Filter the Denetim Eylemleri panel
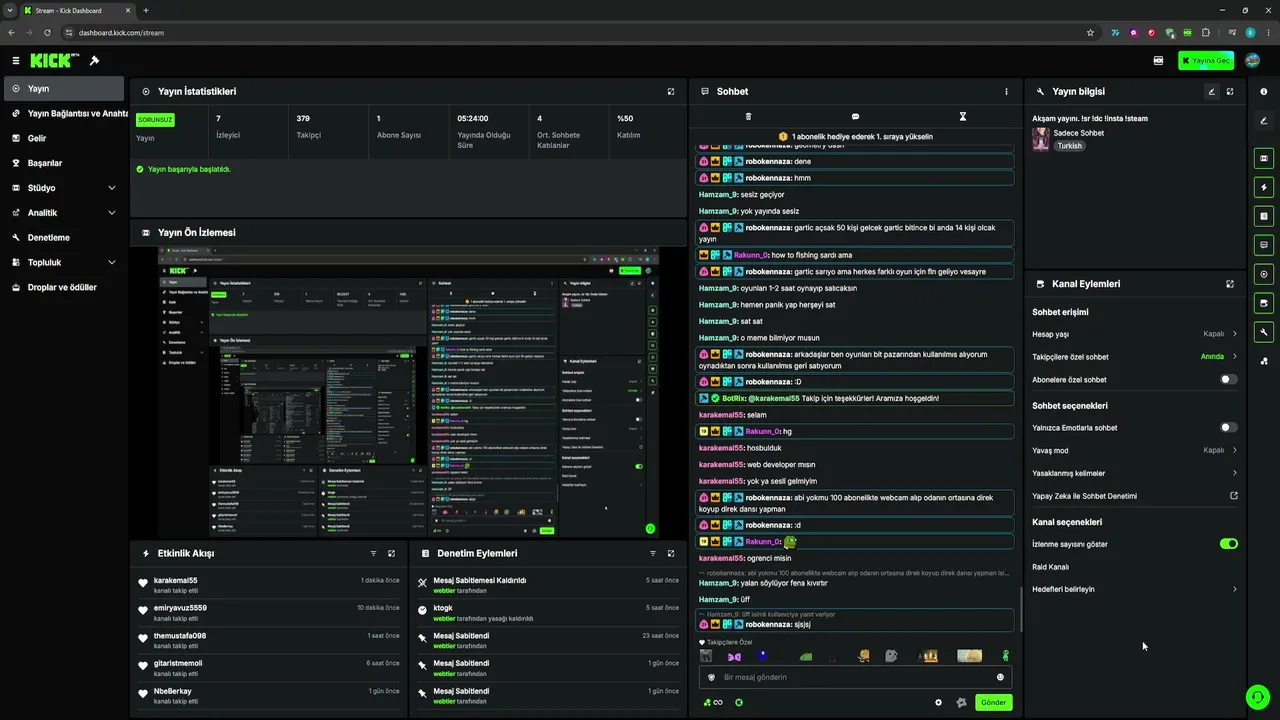1280x720 pixels. click(653, 553)
